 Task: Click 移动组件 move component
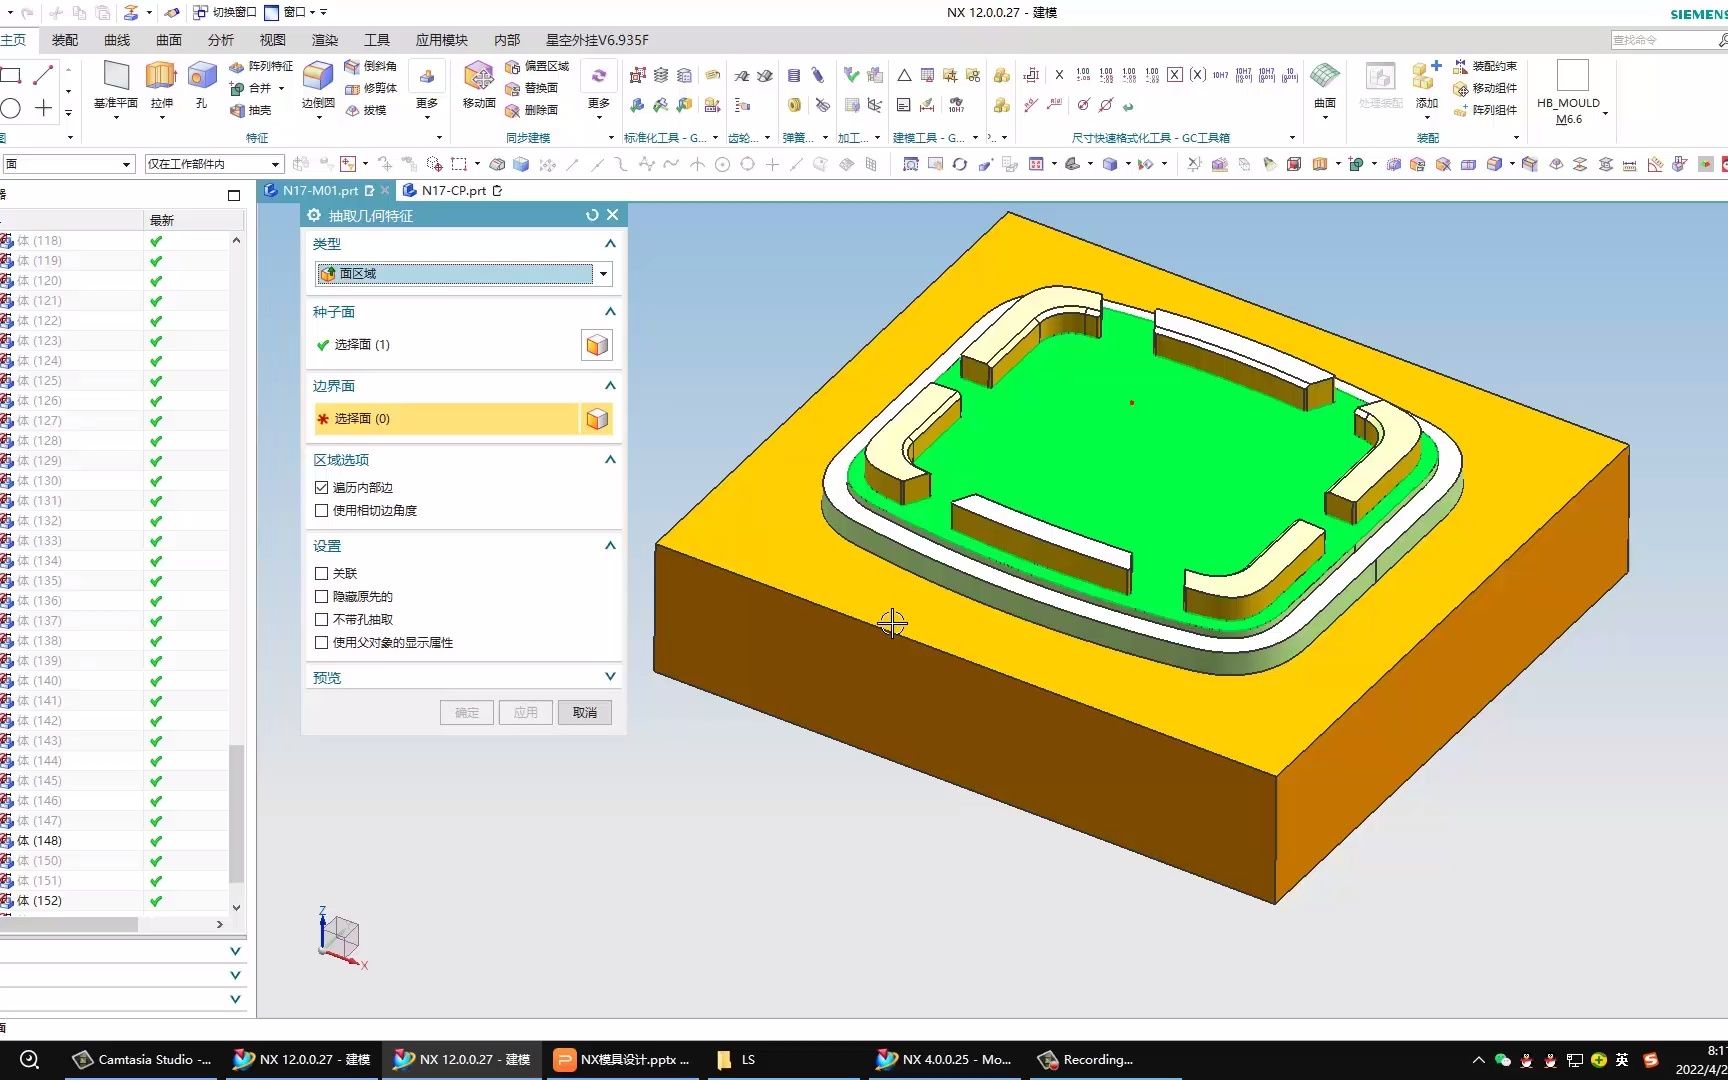tap(1485, 88)
